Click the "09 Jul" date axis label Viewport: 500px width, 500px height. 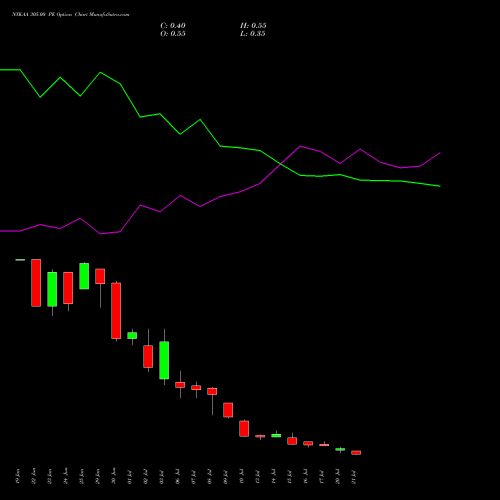coord(225,477)
